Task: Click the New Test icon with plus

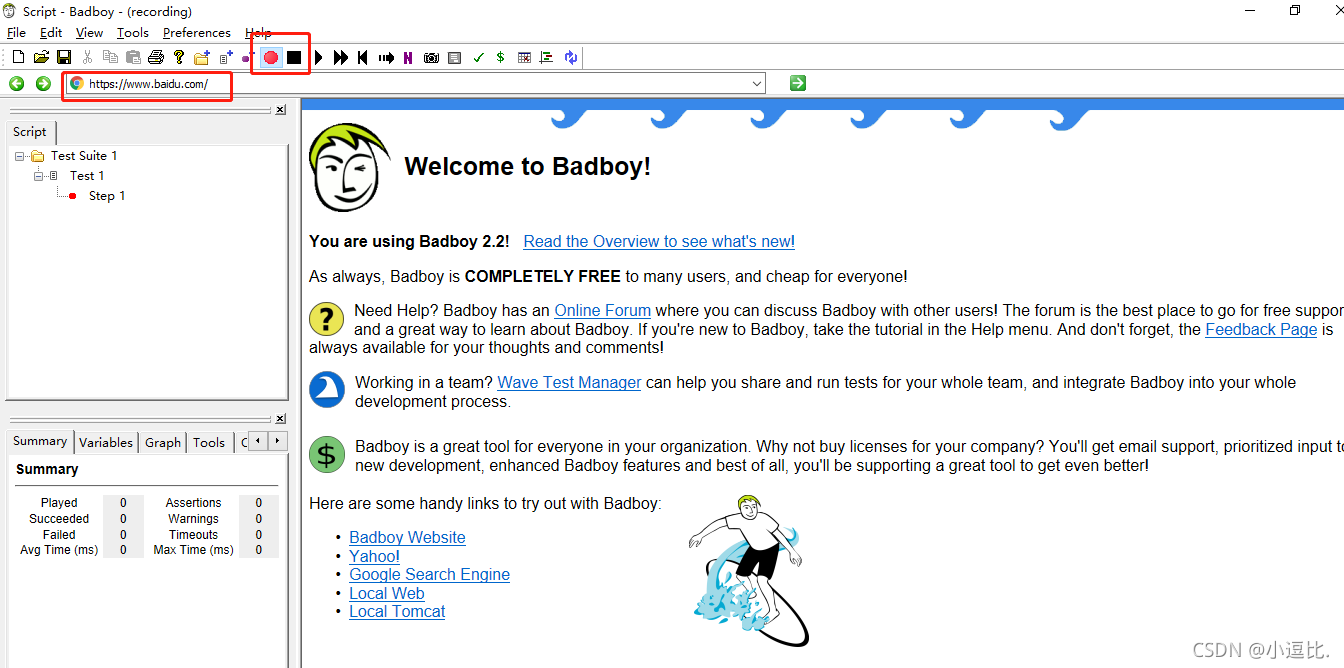Action: (226, 58)
